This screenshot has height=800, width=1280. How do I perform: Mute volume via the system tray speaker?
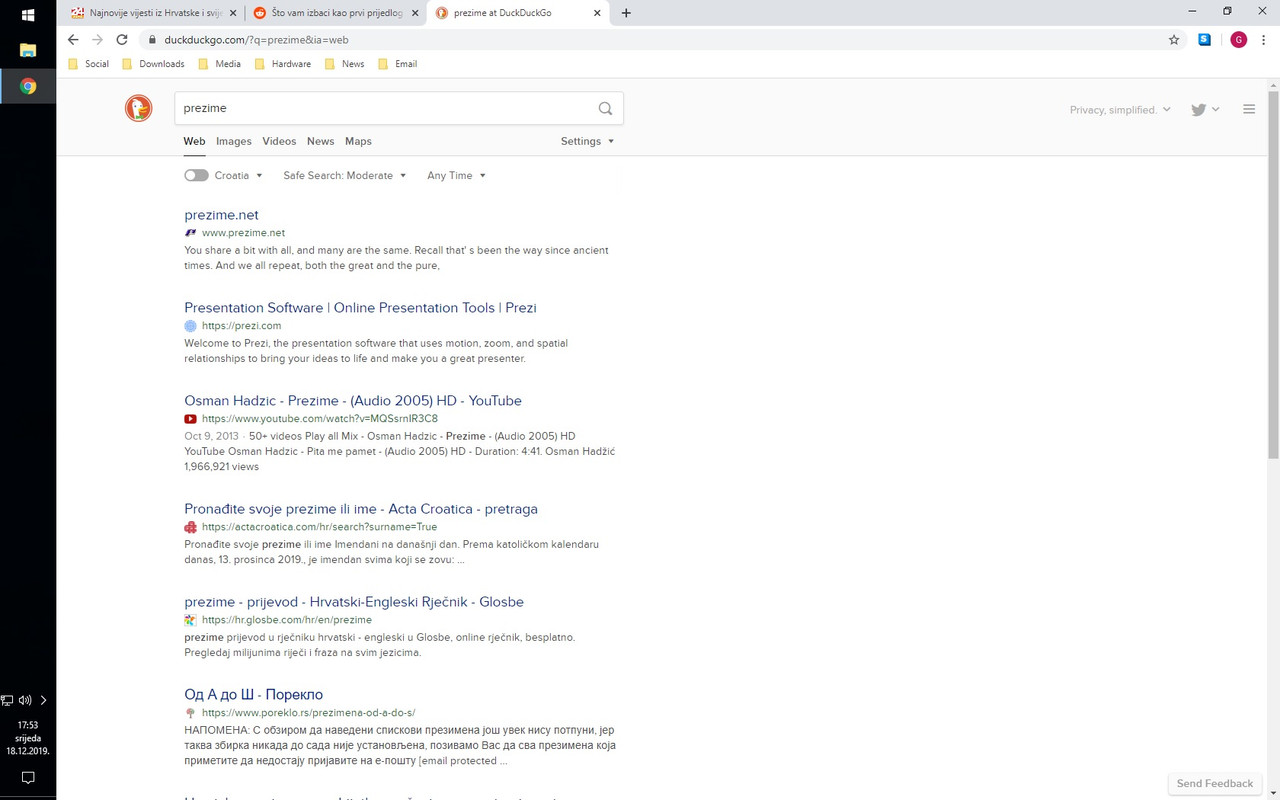[x=24, y=700]
